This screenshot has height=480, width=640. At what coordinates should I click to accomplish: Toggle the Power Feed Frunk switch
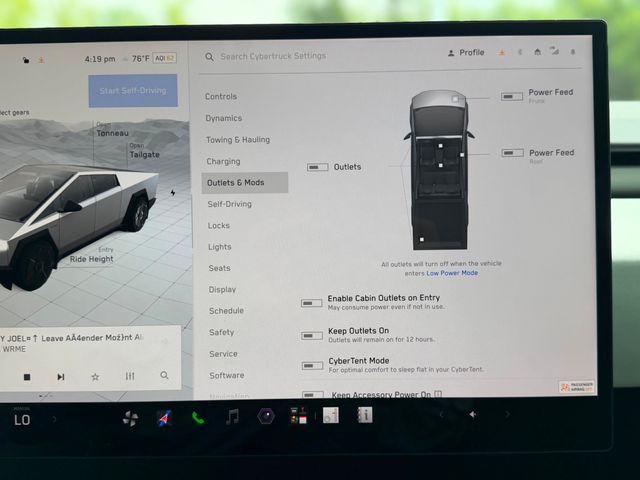click(512, 96)
